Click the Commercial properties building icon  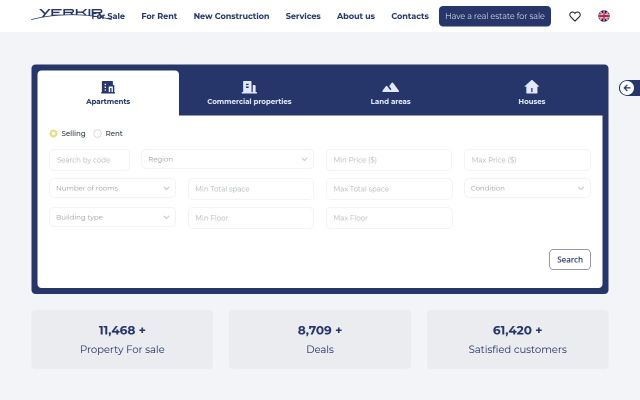249,87
